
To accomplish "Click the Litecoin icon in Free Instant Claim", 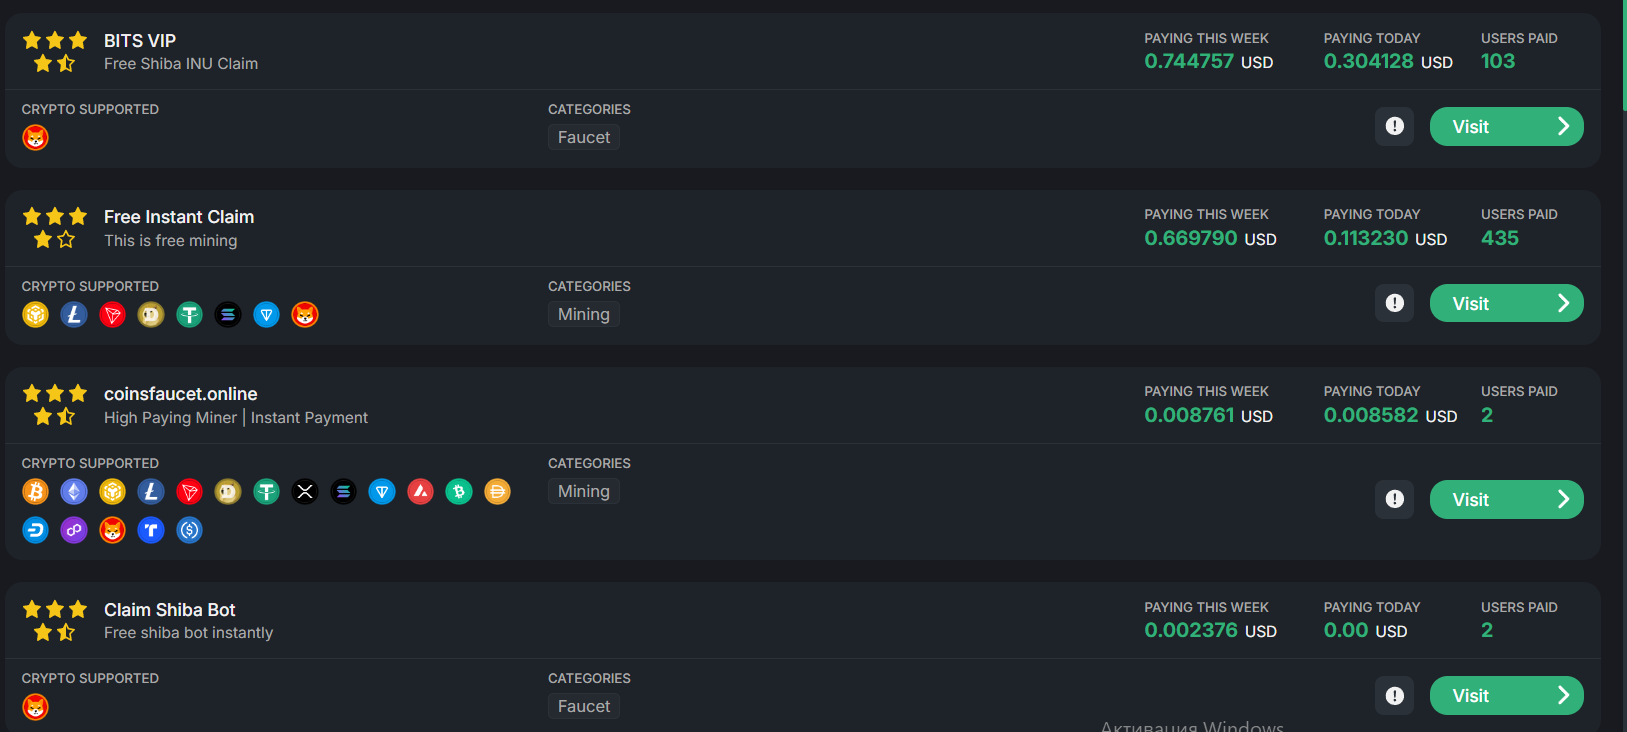I will [74, 315].
